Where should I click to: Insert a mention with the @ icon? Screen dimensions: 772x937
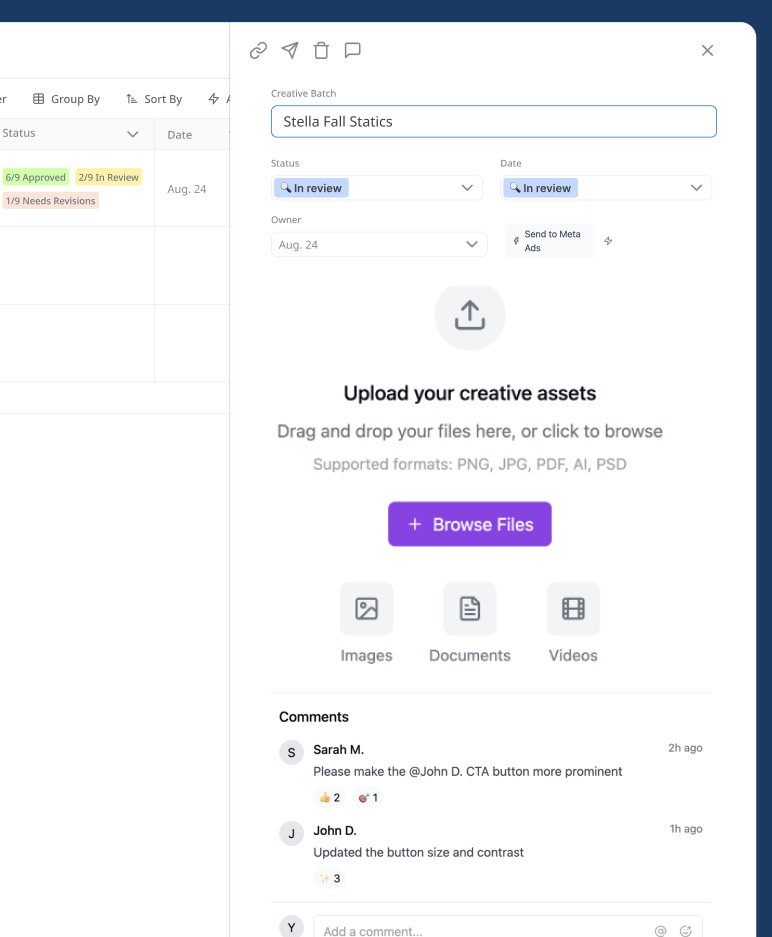660,931
